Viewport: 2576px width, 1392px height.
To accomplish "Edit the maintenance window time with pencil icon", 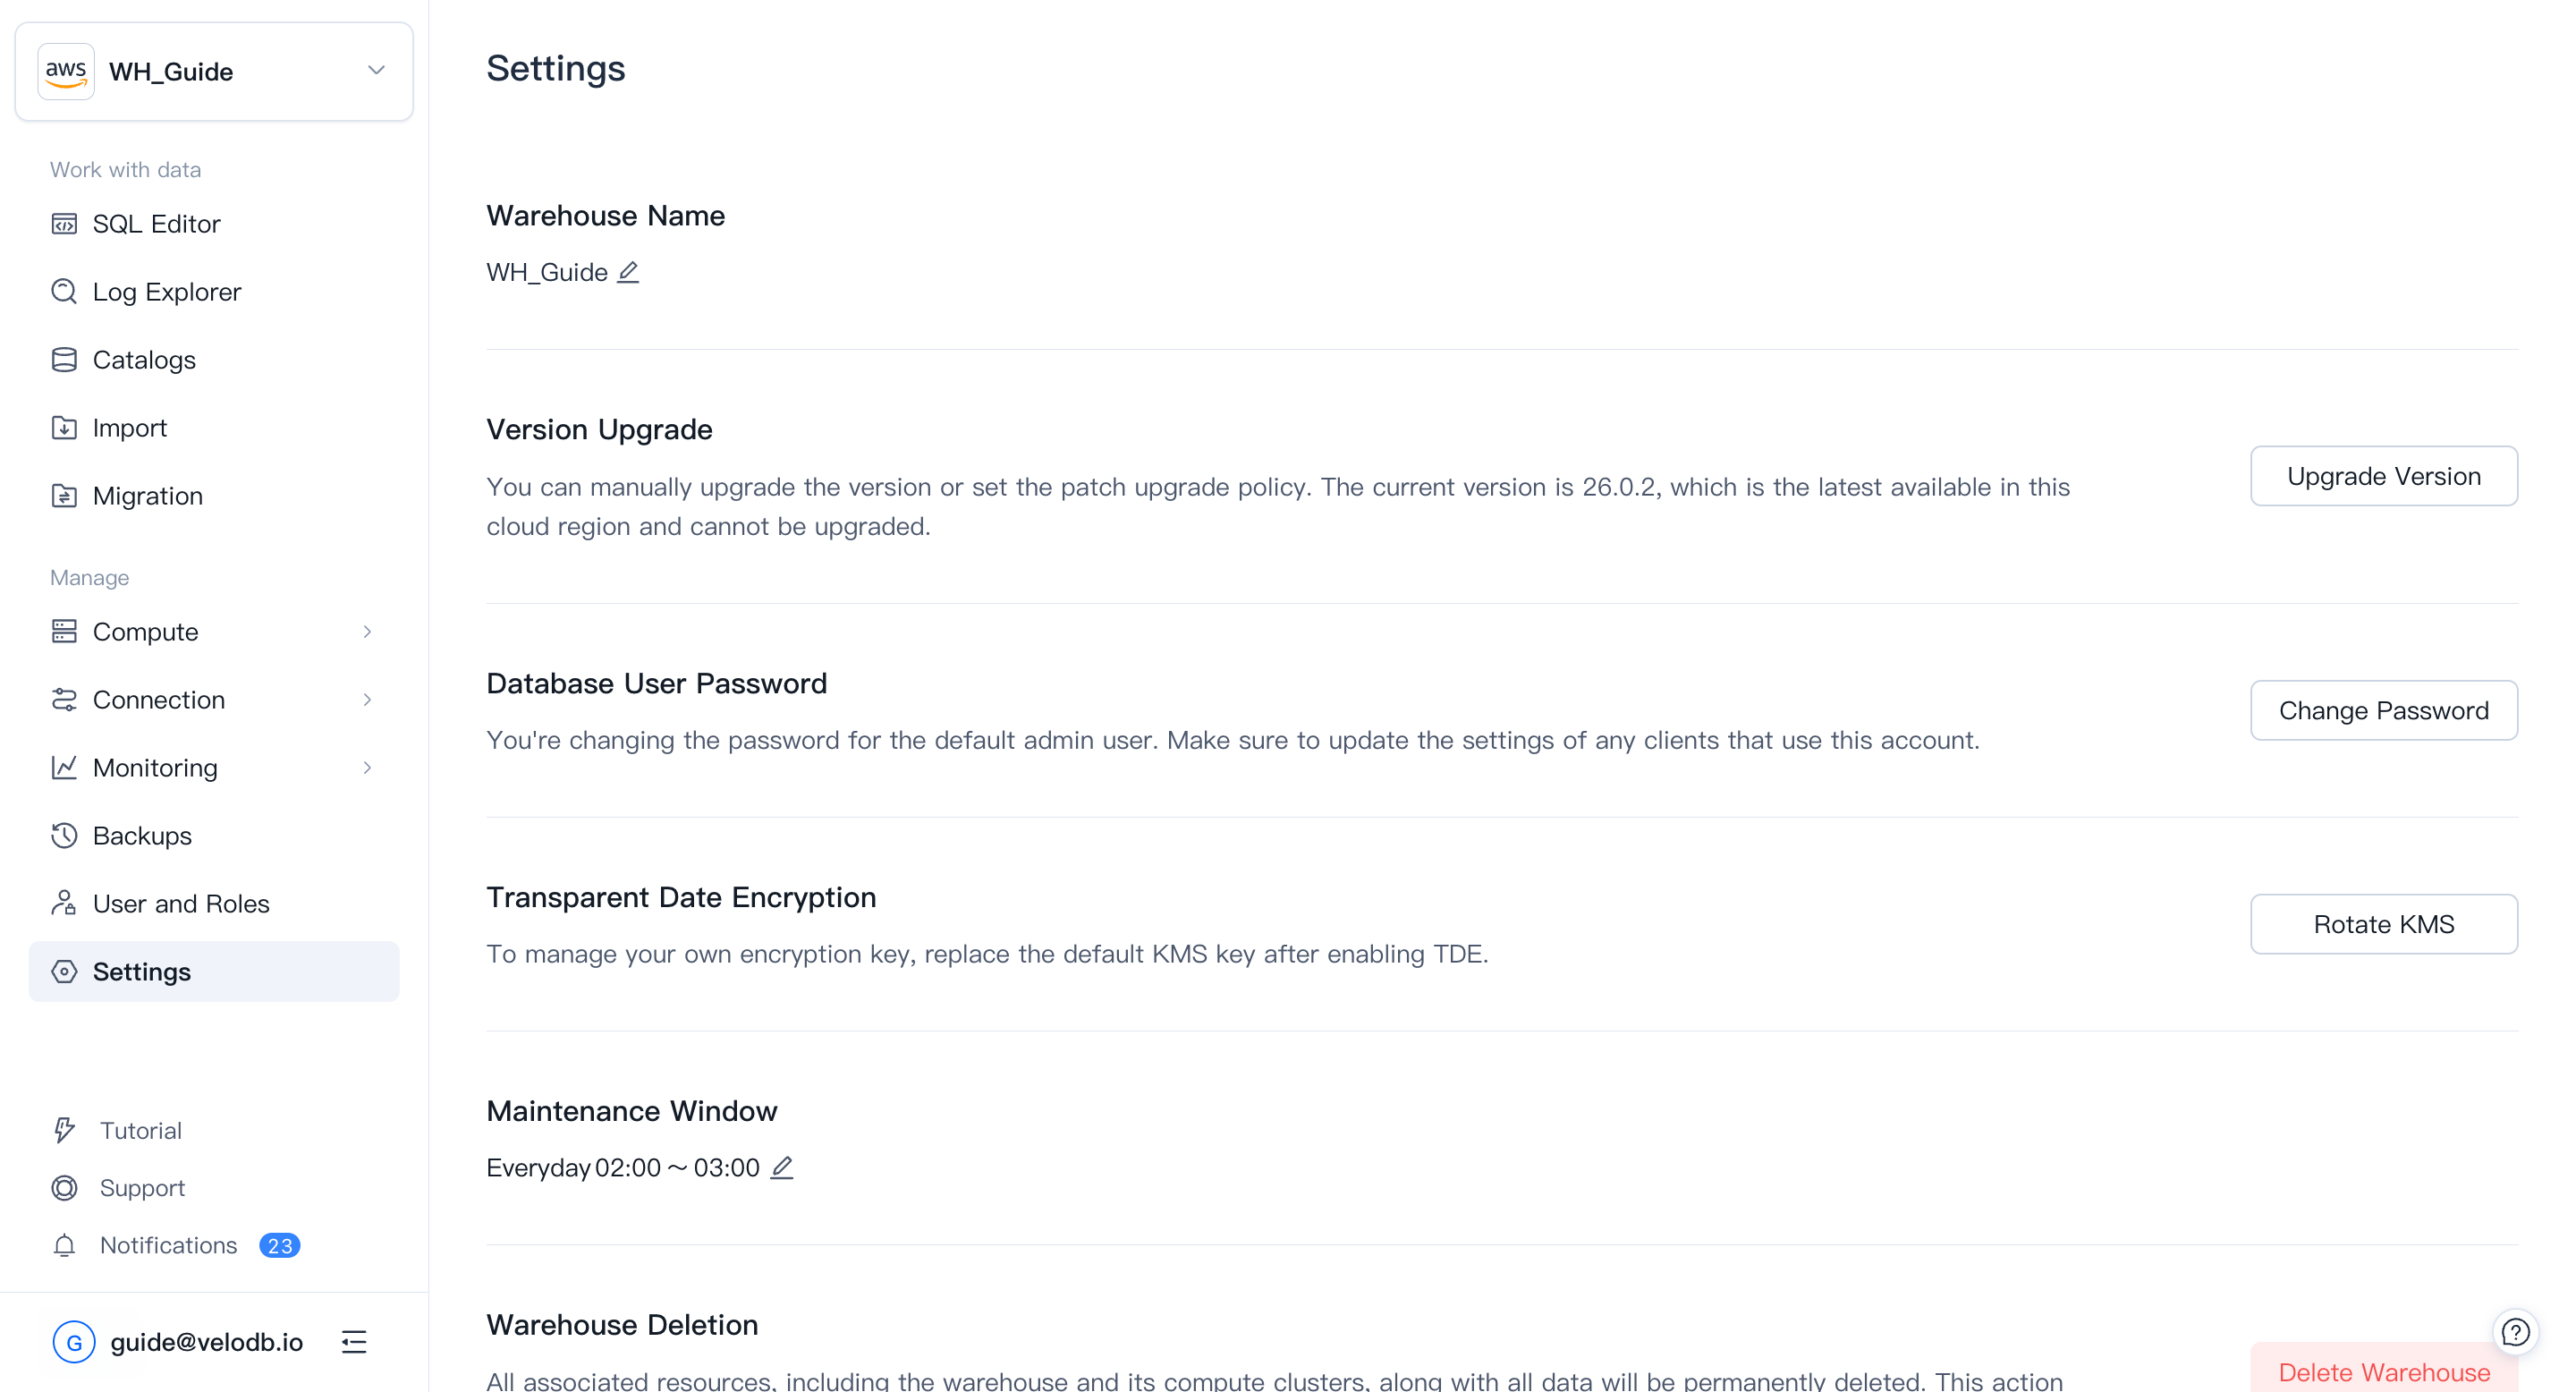I will (782, 1167).
